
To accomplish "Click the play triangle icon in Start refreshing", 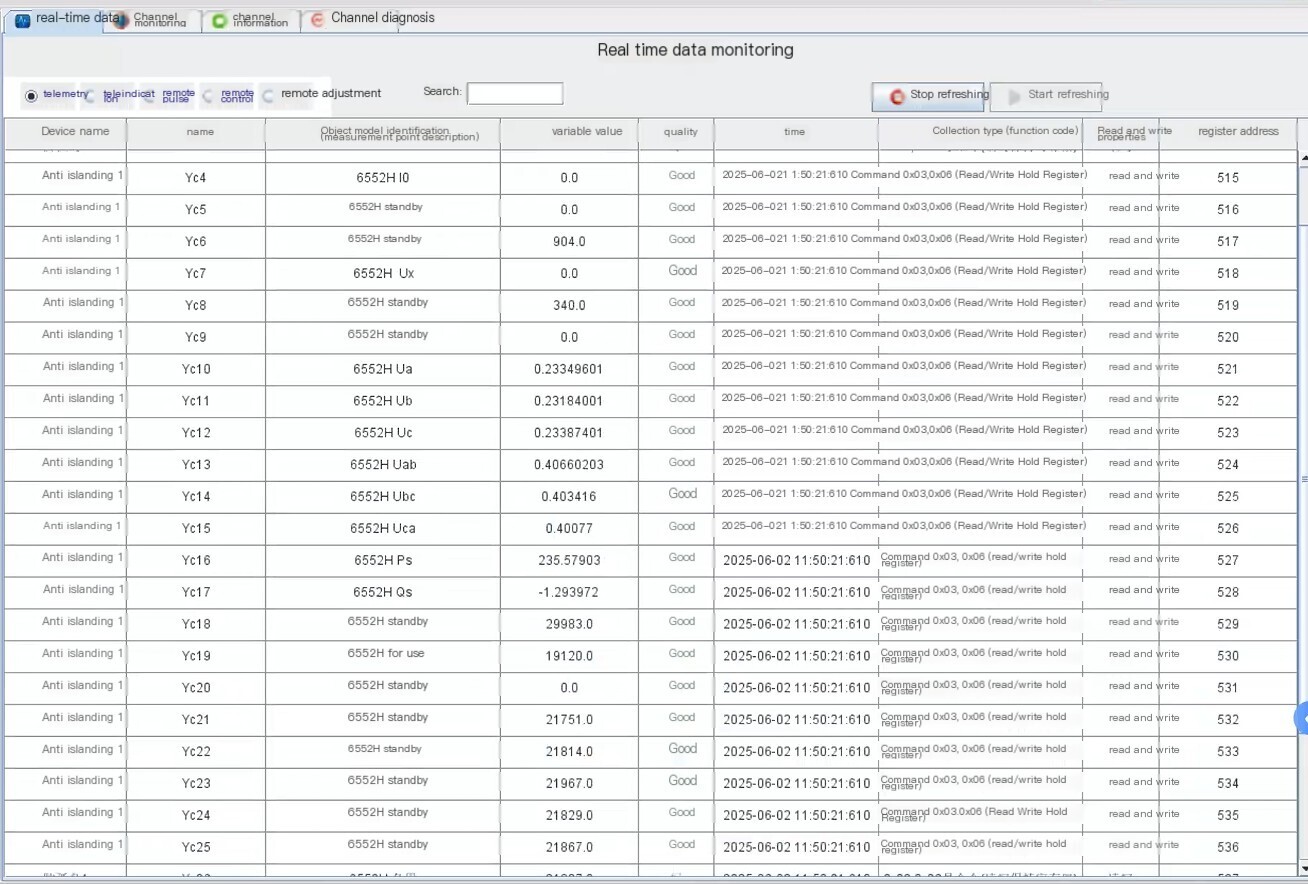I will click(x=1015, y=97).
